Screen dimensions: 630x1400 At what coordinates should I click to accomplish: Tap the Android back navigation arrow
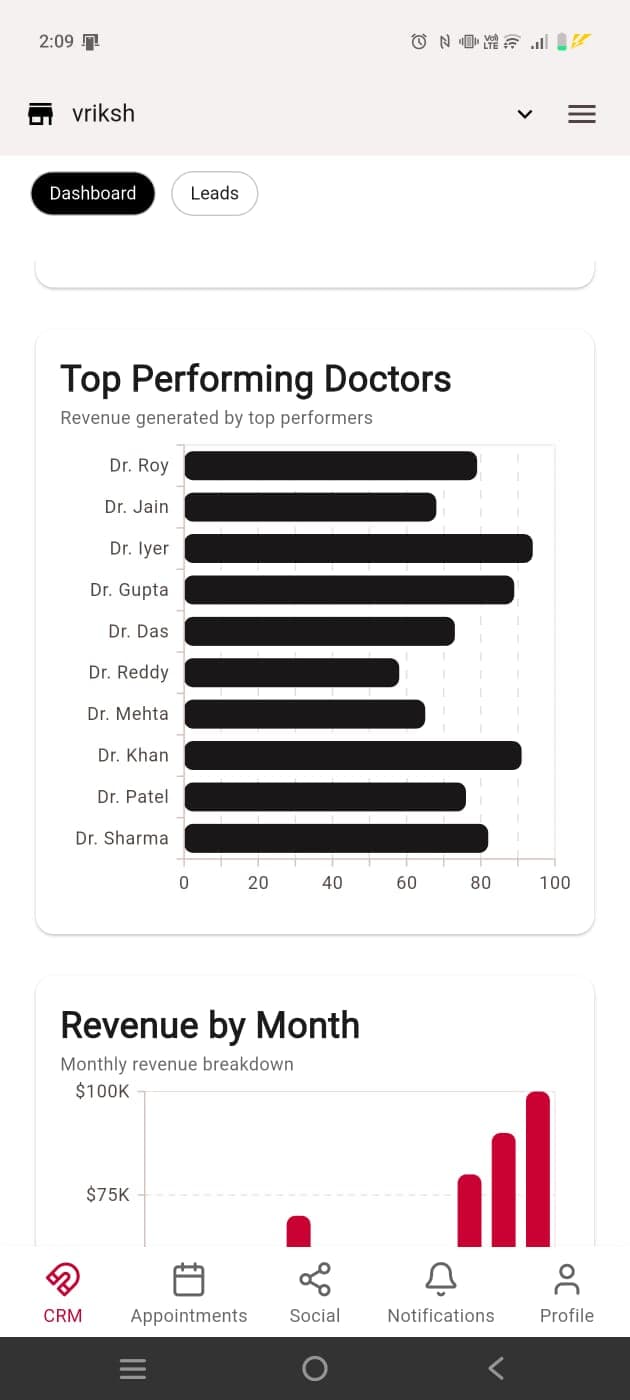click(496, 1368)
